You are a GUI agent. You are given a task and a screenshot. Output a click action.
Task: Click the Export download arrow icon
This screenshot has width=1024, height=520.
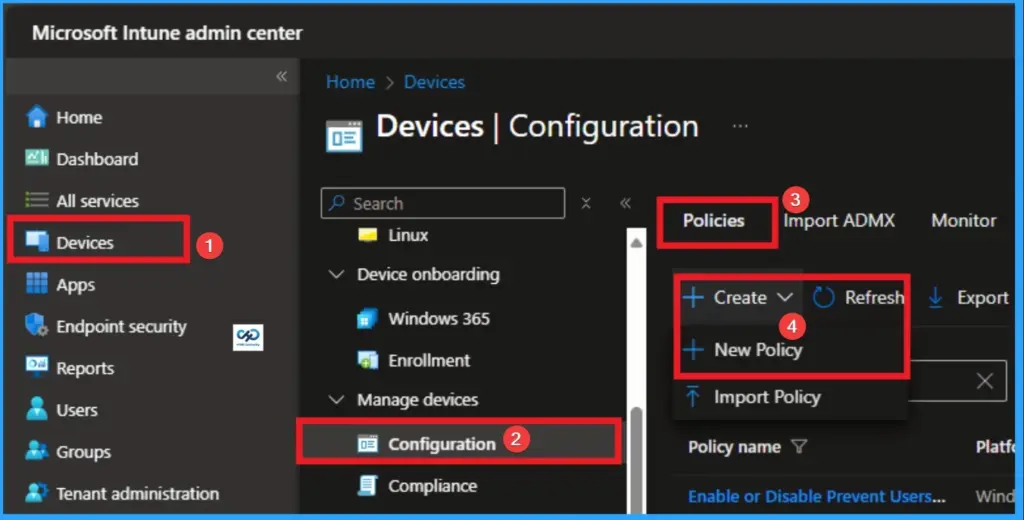pyautogui.click(x=936, y=297)
